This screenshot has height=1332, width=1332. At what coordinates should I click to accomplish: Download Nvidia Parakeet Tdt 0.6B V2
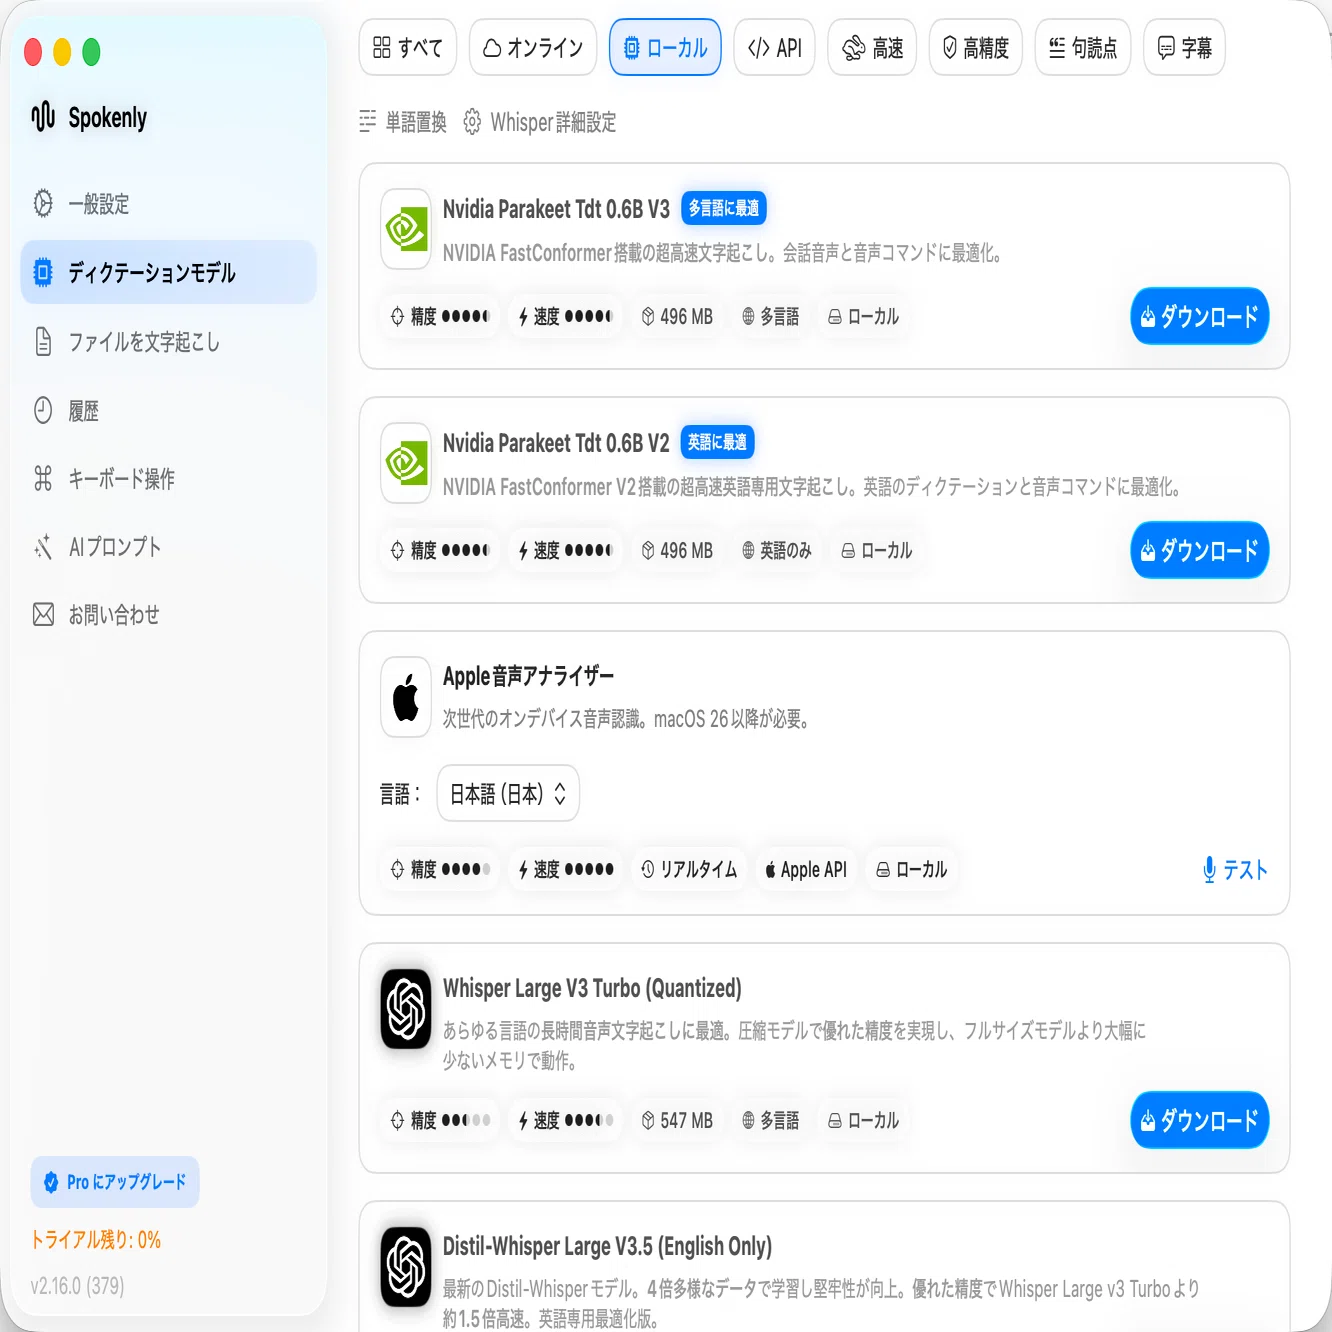point(1200,550)
